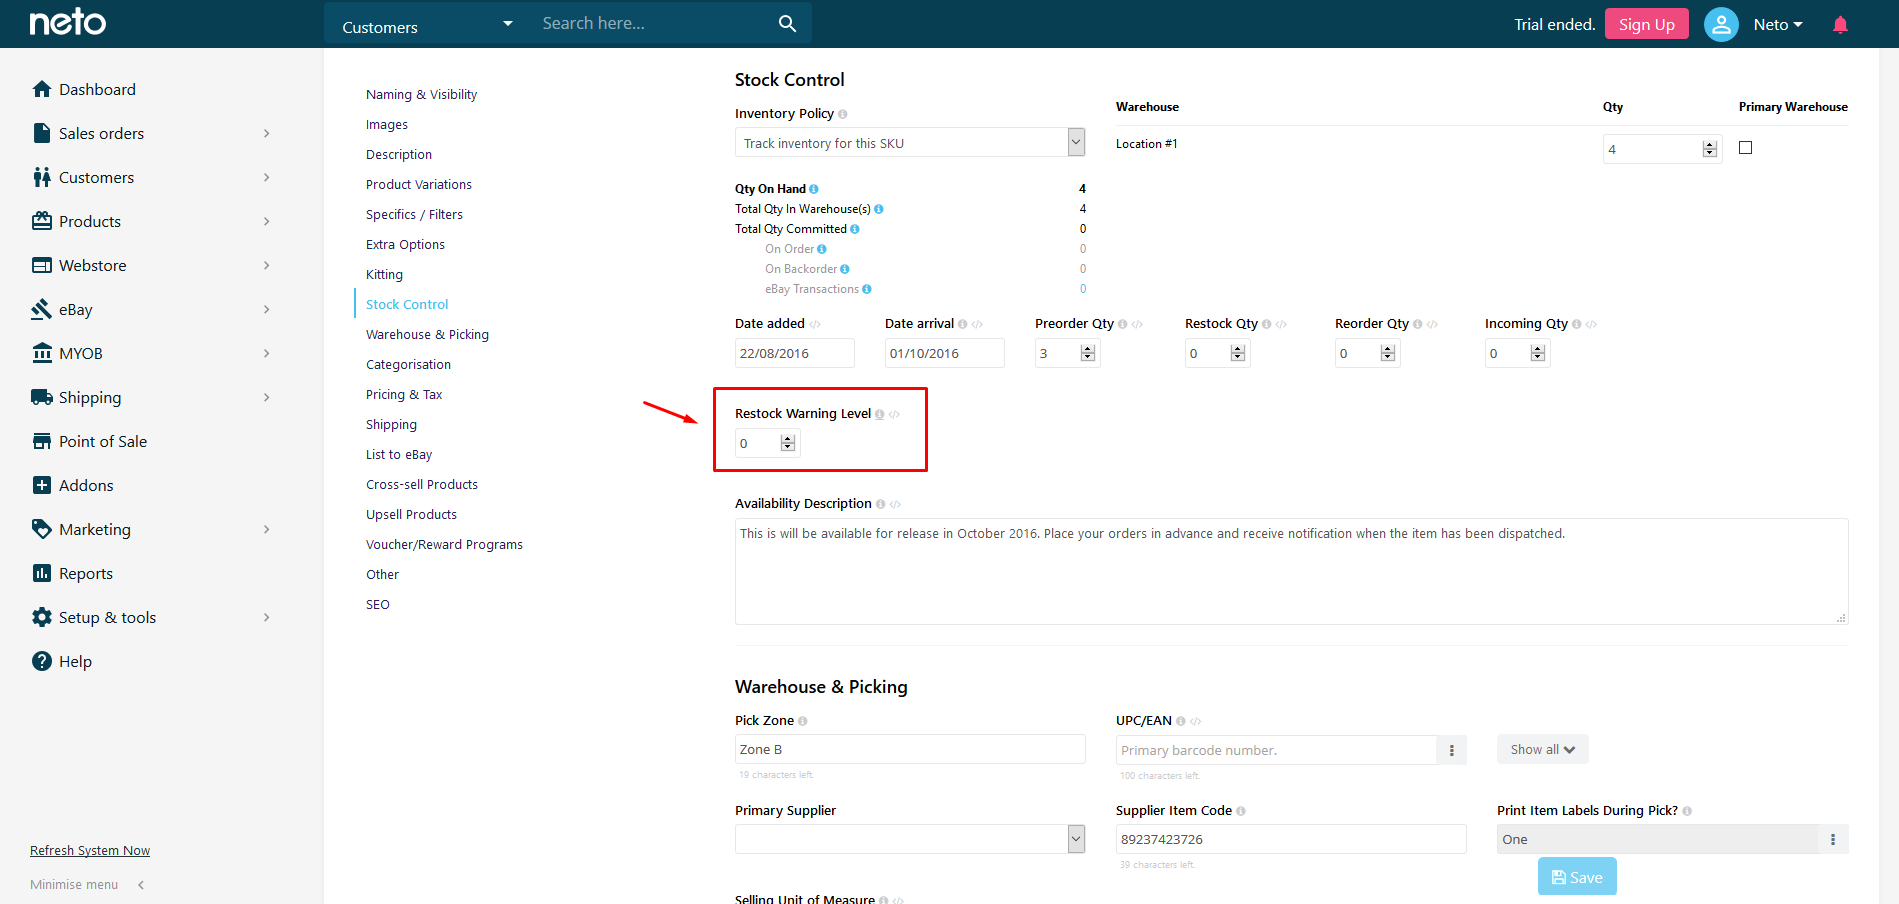Screen dimensions: 1899x904
Task: Click the Save button
Action: tap(1576, 875)
